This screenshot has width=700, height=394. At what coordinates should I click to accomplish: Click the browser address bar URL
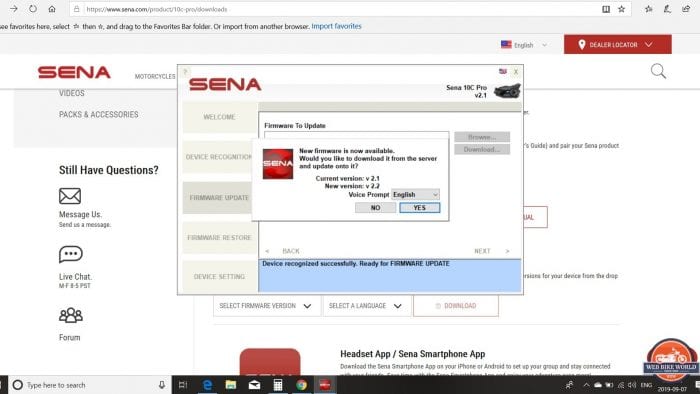[x=157, y=9]
